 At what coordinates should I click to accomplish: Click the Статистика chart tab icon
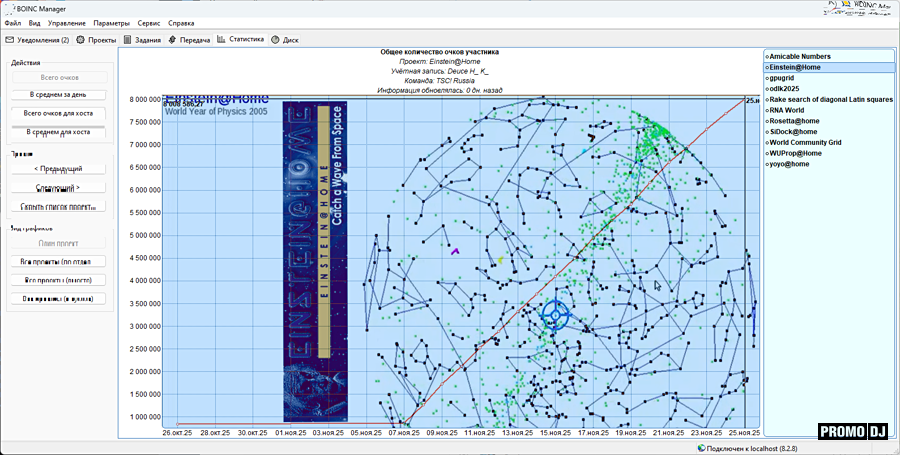(x=221, y=40)
